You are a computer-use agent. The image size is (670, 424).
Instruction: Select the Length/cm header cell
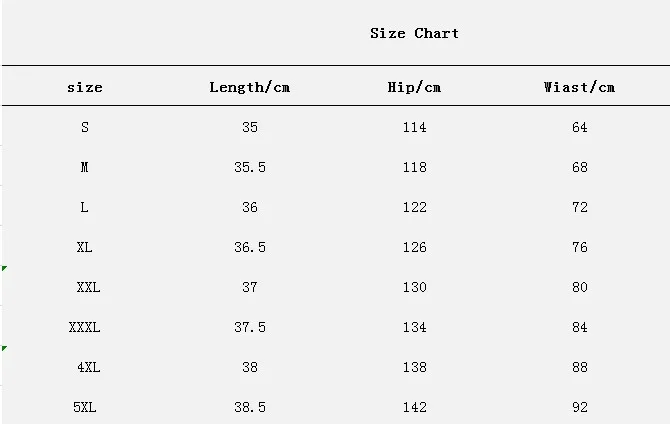pos(250,87)
